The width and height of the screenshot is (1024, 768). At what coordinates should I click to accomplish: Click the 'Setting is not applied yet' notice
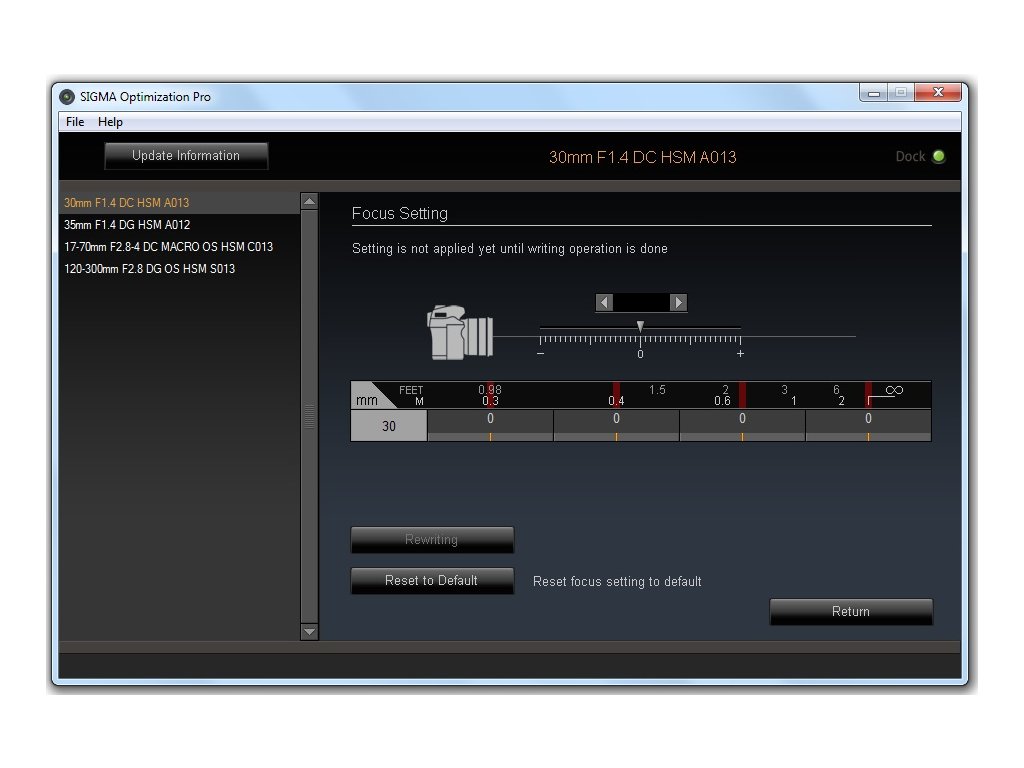509,249
